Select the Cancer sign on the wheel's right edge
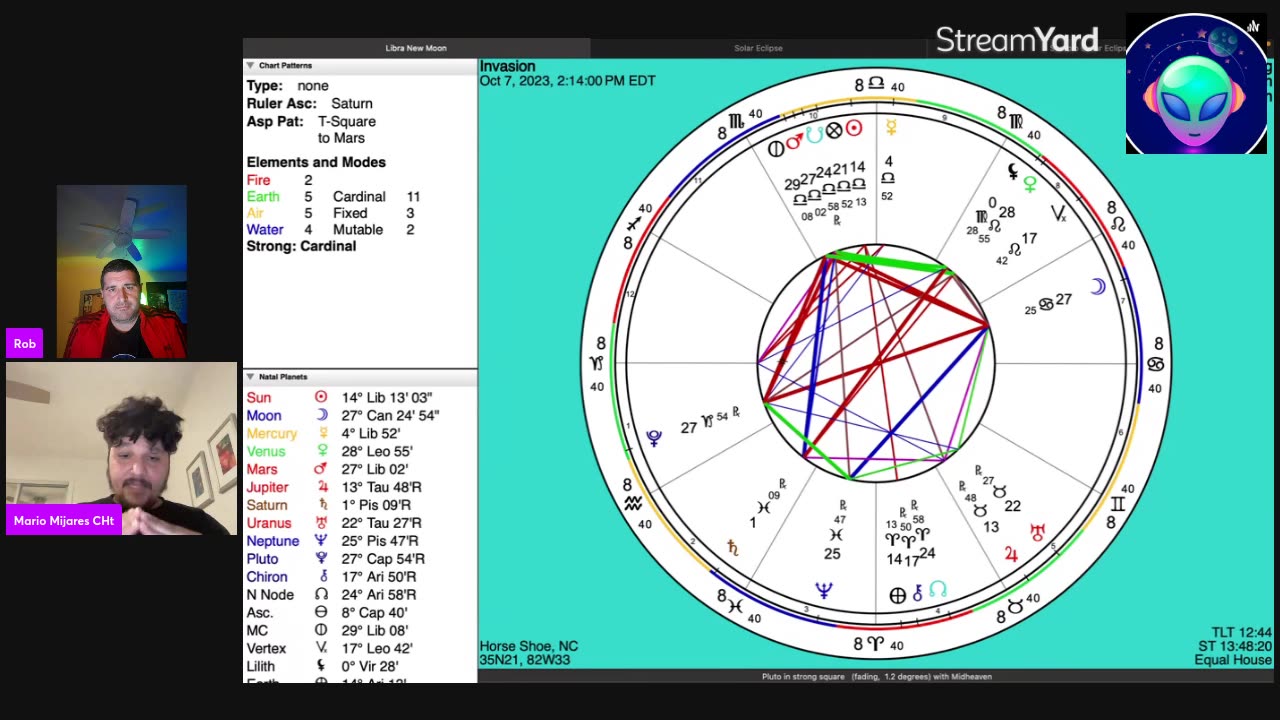1280x720 pixels. point(1156,364)
